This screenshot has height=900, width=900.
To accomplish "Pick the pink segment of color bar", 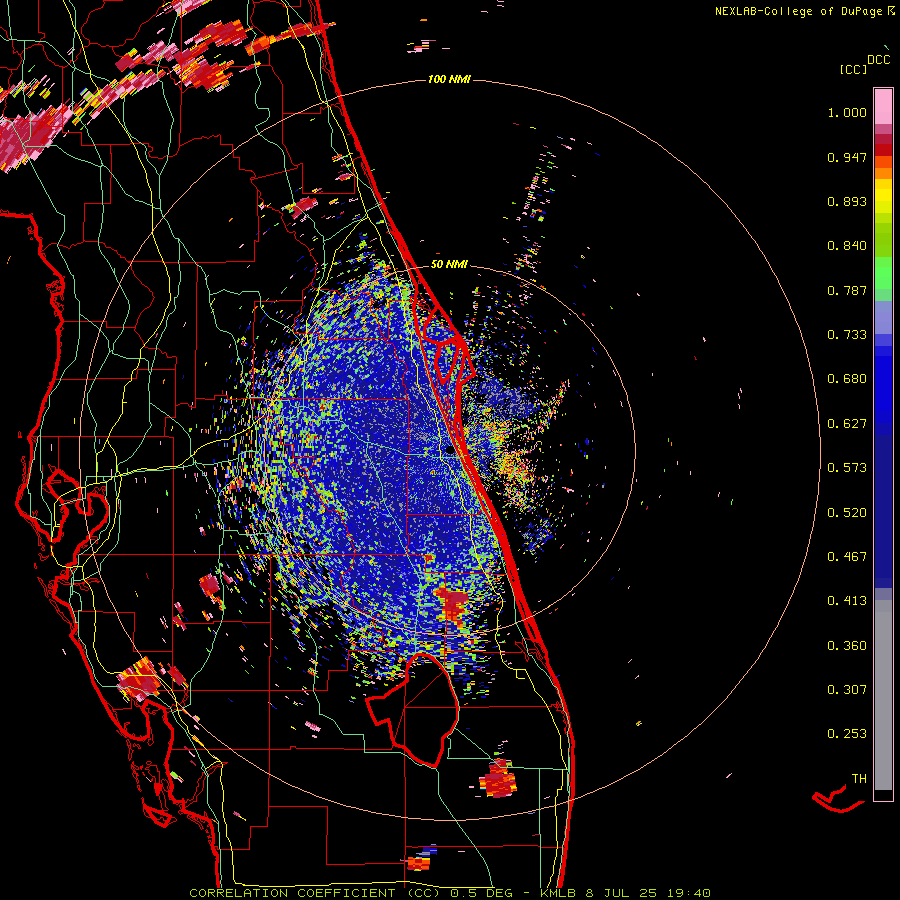I will point(883,106).
